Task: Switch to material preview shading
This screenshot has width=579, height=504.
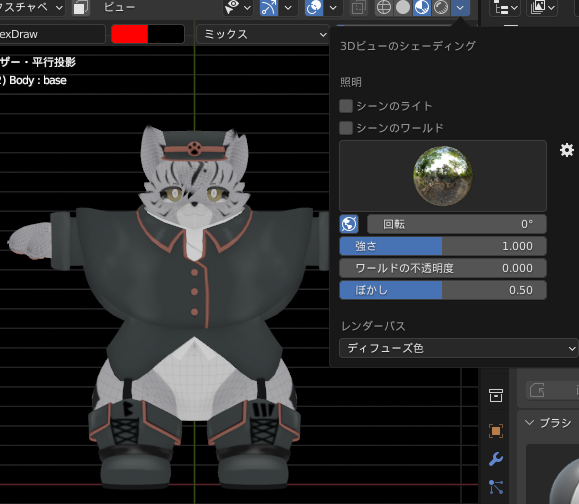Action: tap(422, 7)
